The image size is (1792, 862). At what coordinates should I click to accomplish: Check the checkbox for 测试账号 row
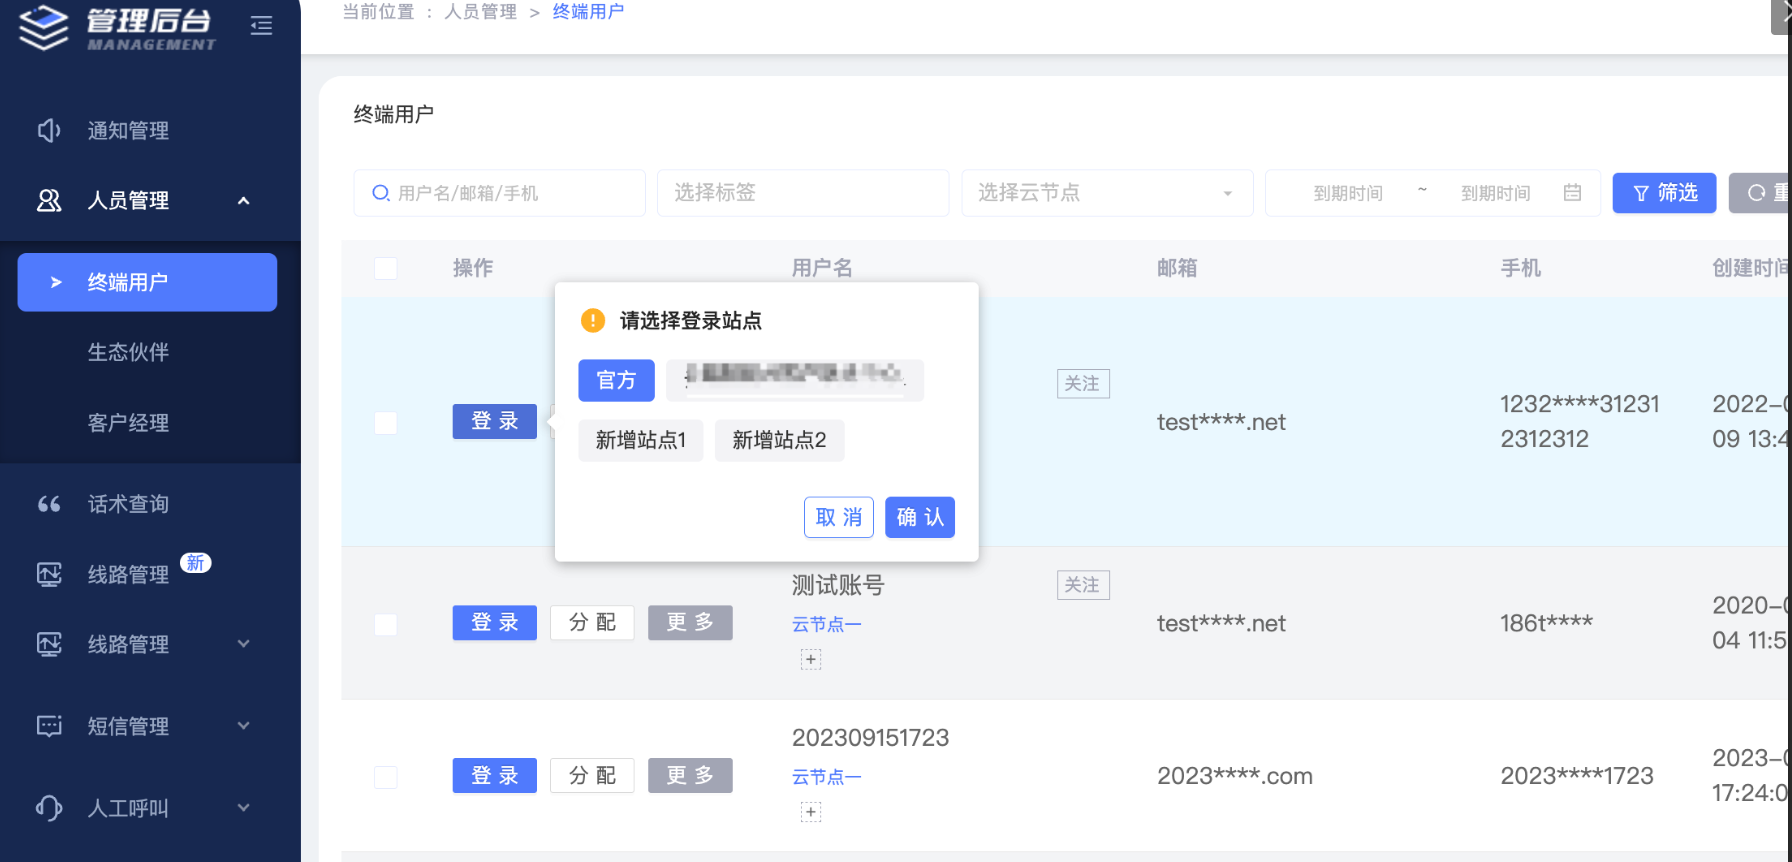pyautogui.click(x=385, y=624)
